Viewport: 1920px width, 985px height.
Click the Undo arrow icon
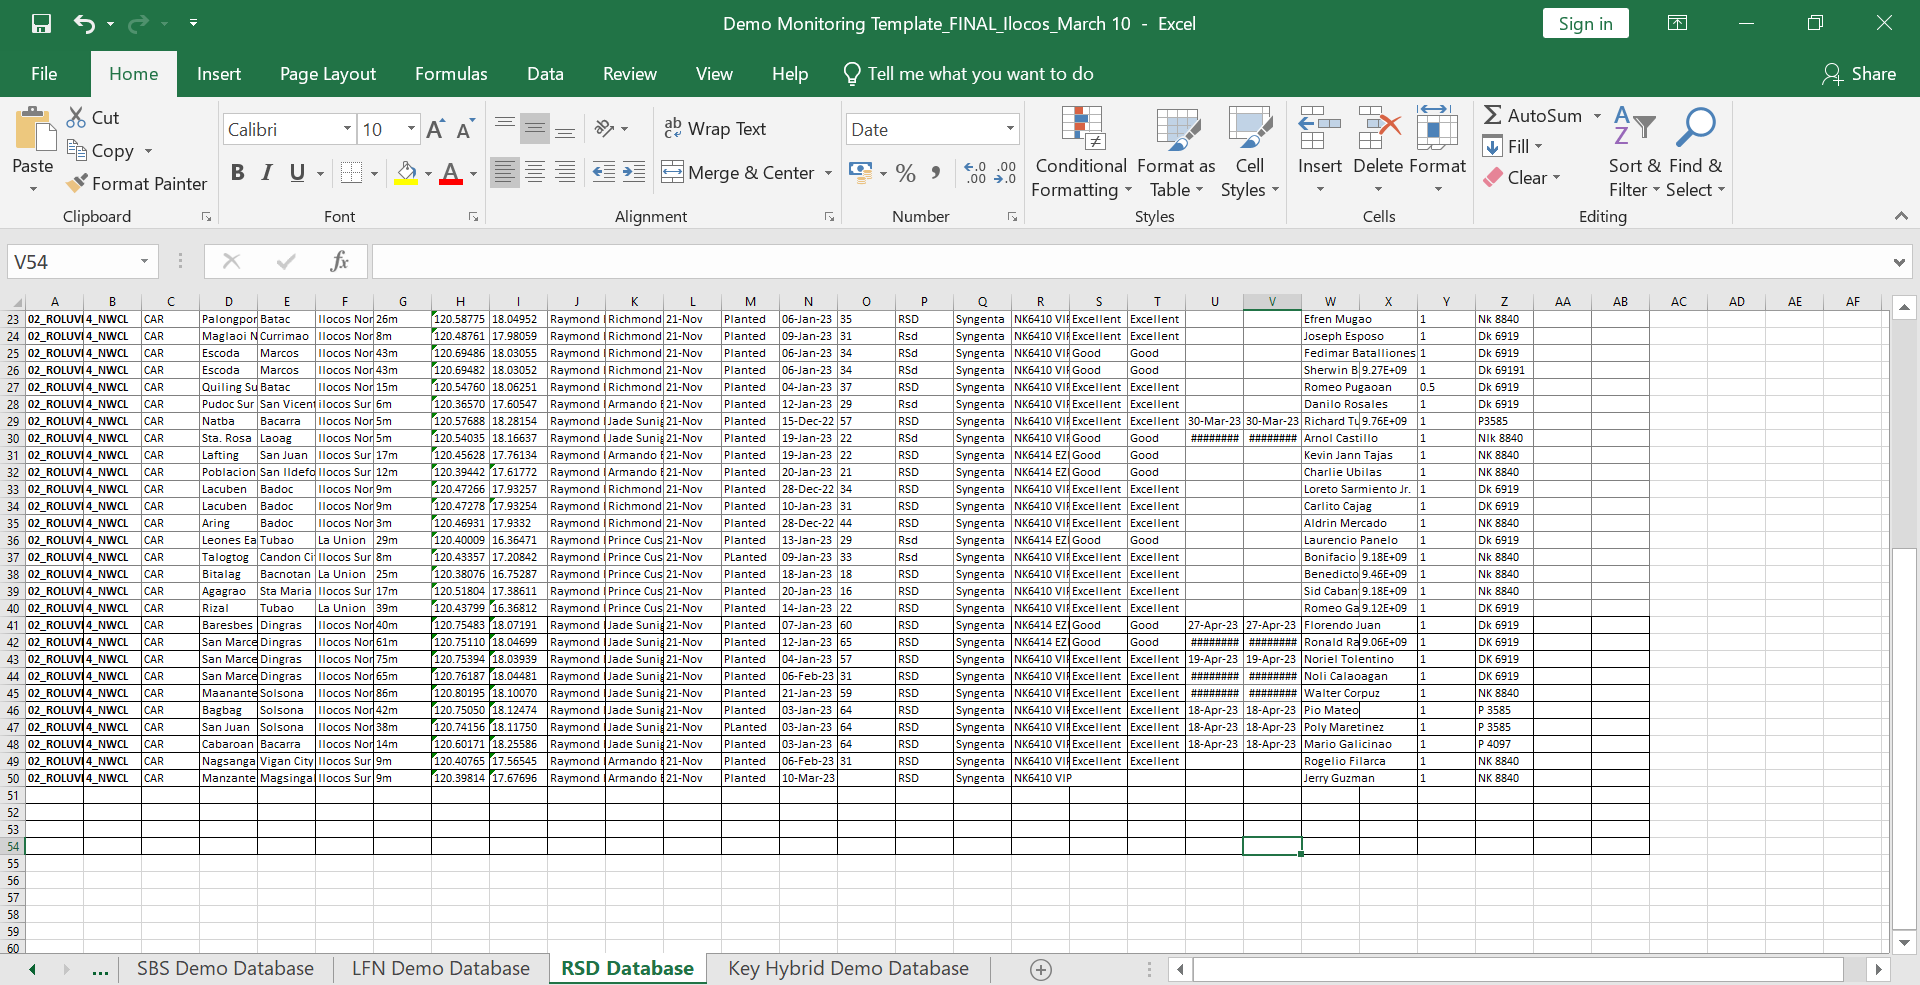[x=84, y=23]
